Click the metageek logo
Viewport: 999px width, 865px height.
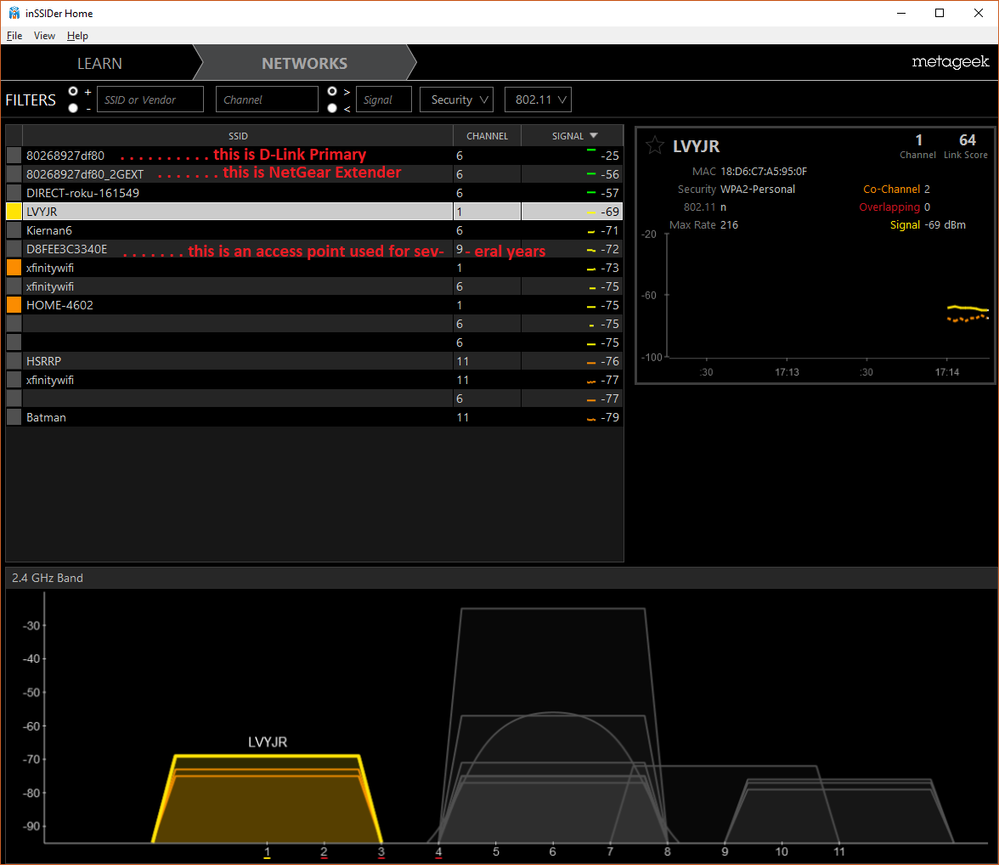(x=950, y=61)
